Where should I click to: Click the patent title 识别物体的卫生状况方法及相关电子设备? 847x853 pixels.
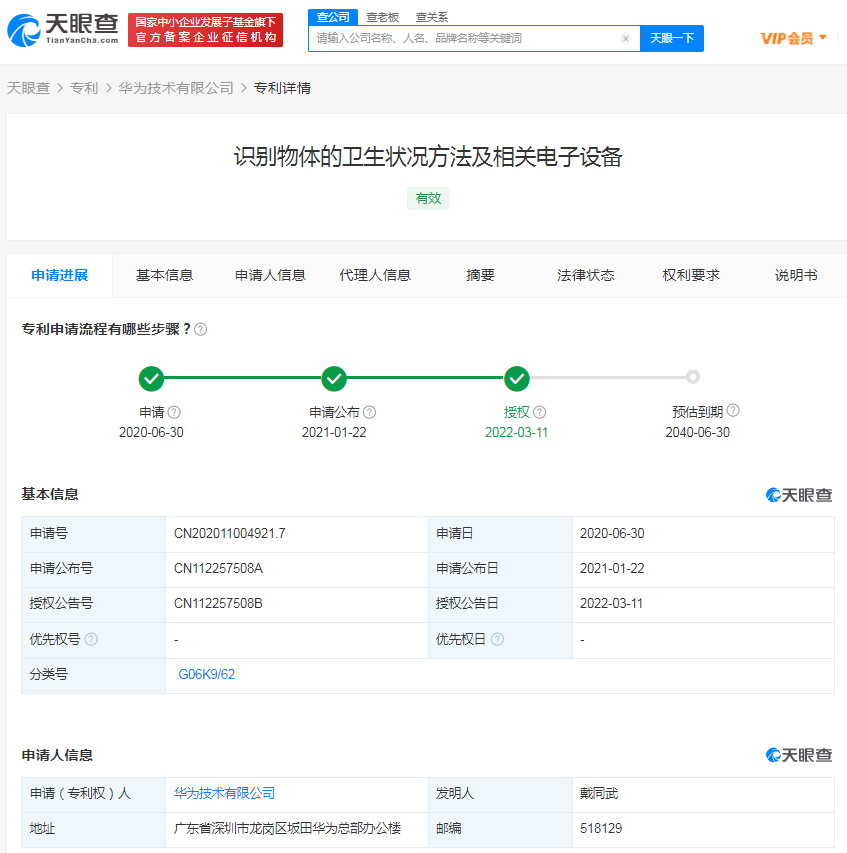coord(428,157)
